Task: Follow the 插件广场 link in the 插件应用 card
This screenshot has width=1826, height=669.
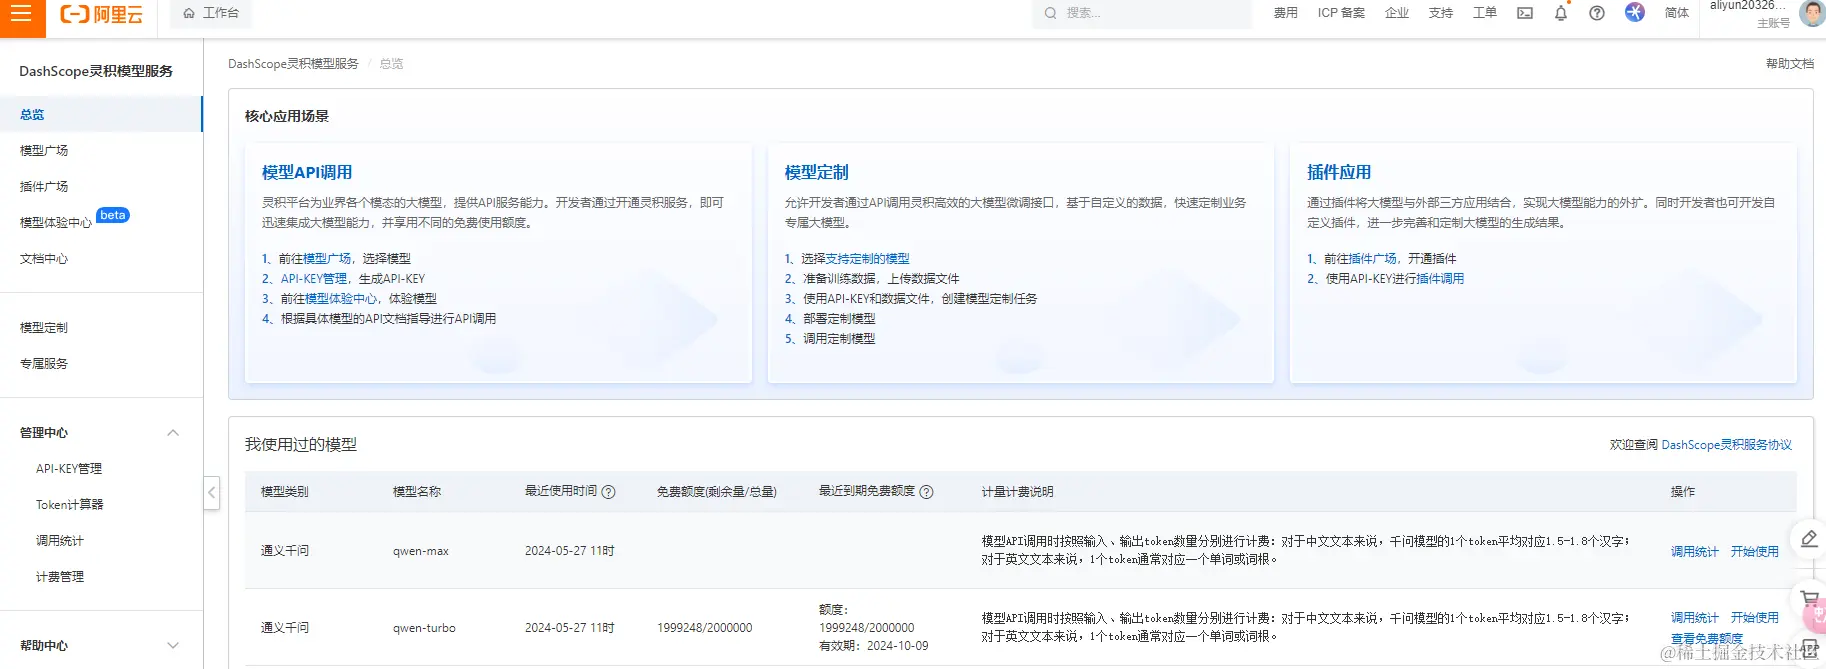Action: [x=1373, y=259]
